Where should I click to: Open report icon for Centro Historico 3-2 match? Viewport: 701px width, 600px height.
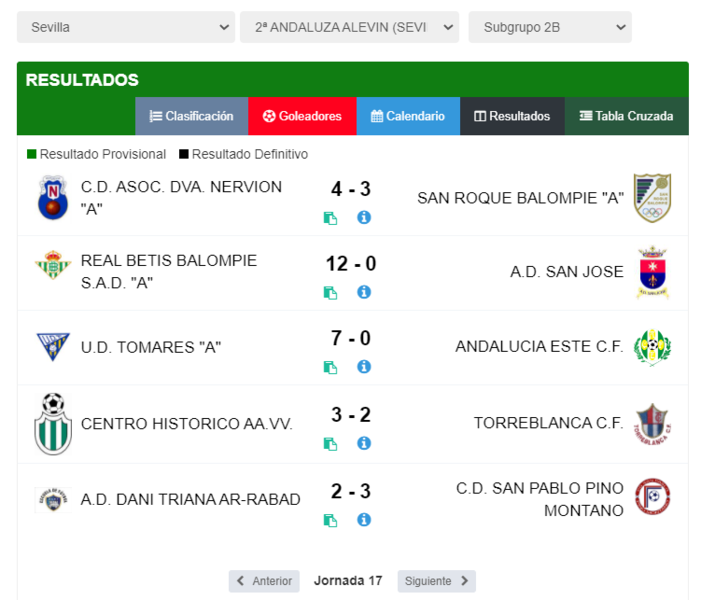[330, 444]
